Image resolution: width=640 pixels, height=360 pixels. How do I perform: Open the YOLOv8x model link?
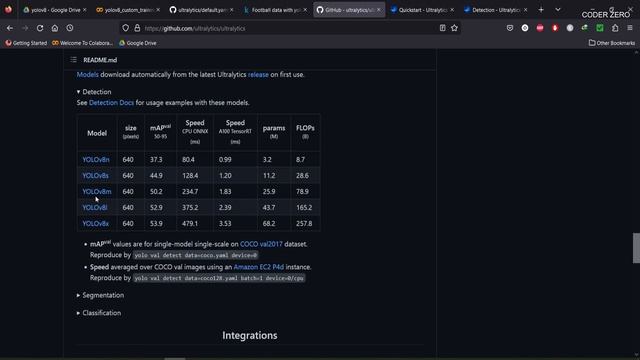[96, 224]
